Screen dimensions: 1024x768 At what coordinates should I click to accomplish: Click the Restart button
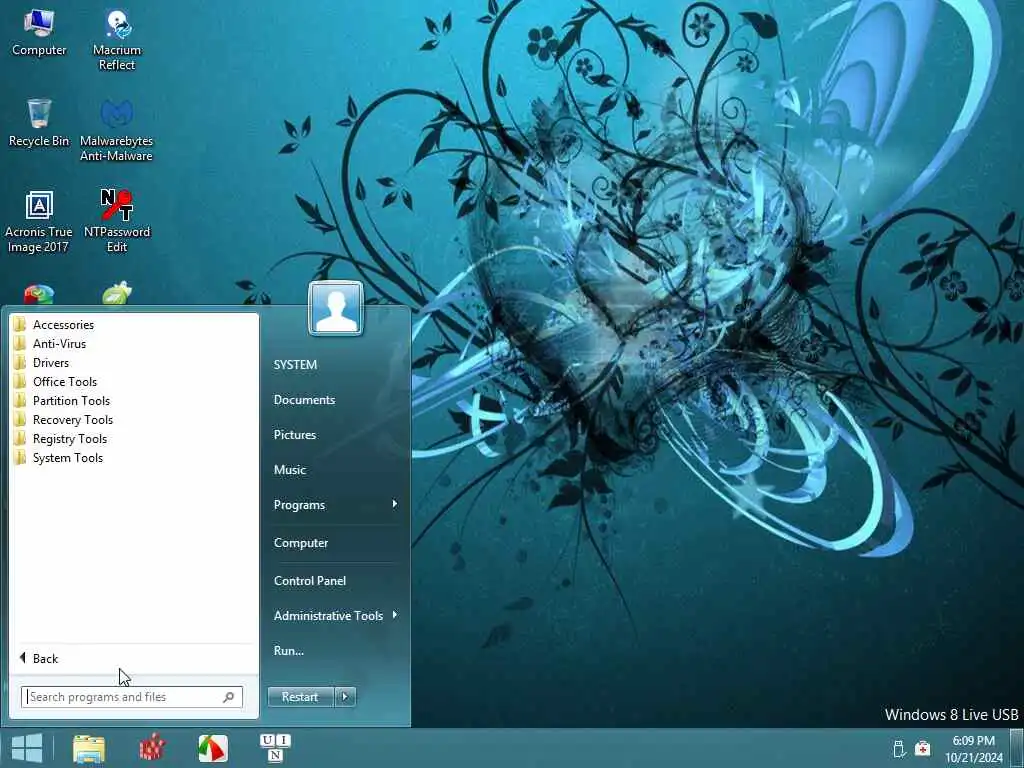[x=300, y=697]
